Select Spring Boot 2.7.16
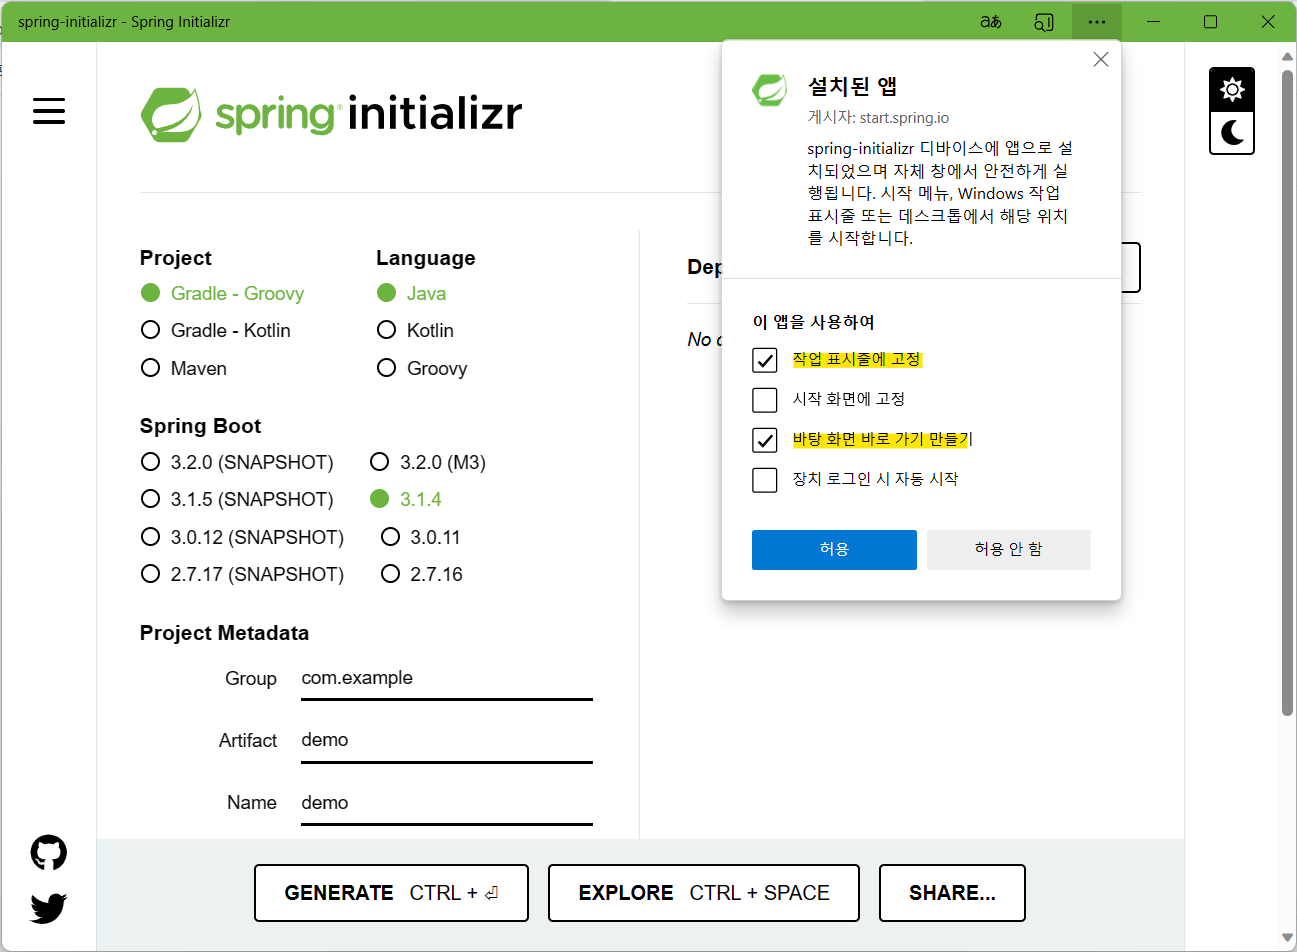Viewport: 1297px width, 952px height. point(422,574)
